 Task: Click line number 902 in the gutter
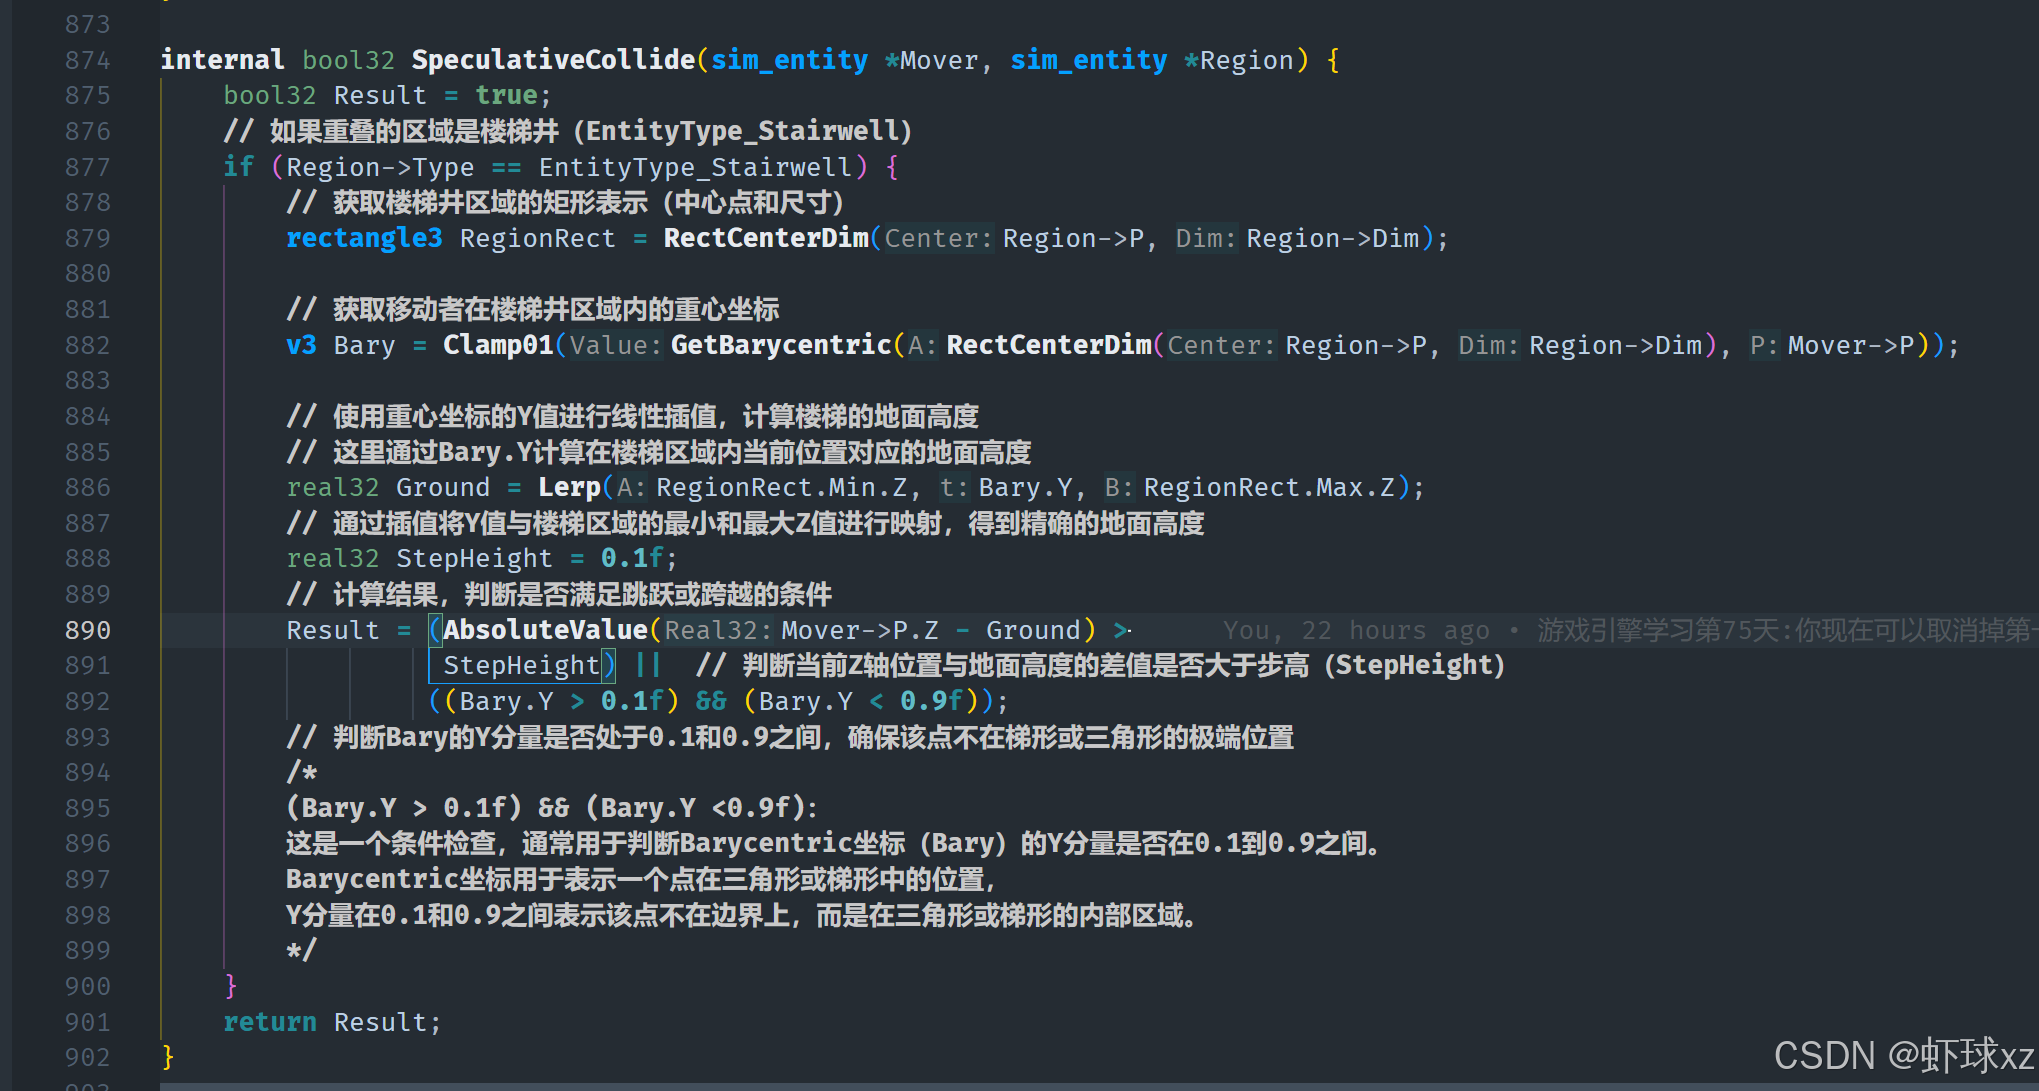87,1057
